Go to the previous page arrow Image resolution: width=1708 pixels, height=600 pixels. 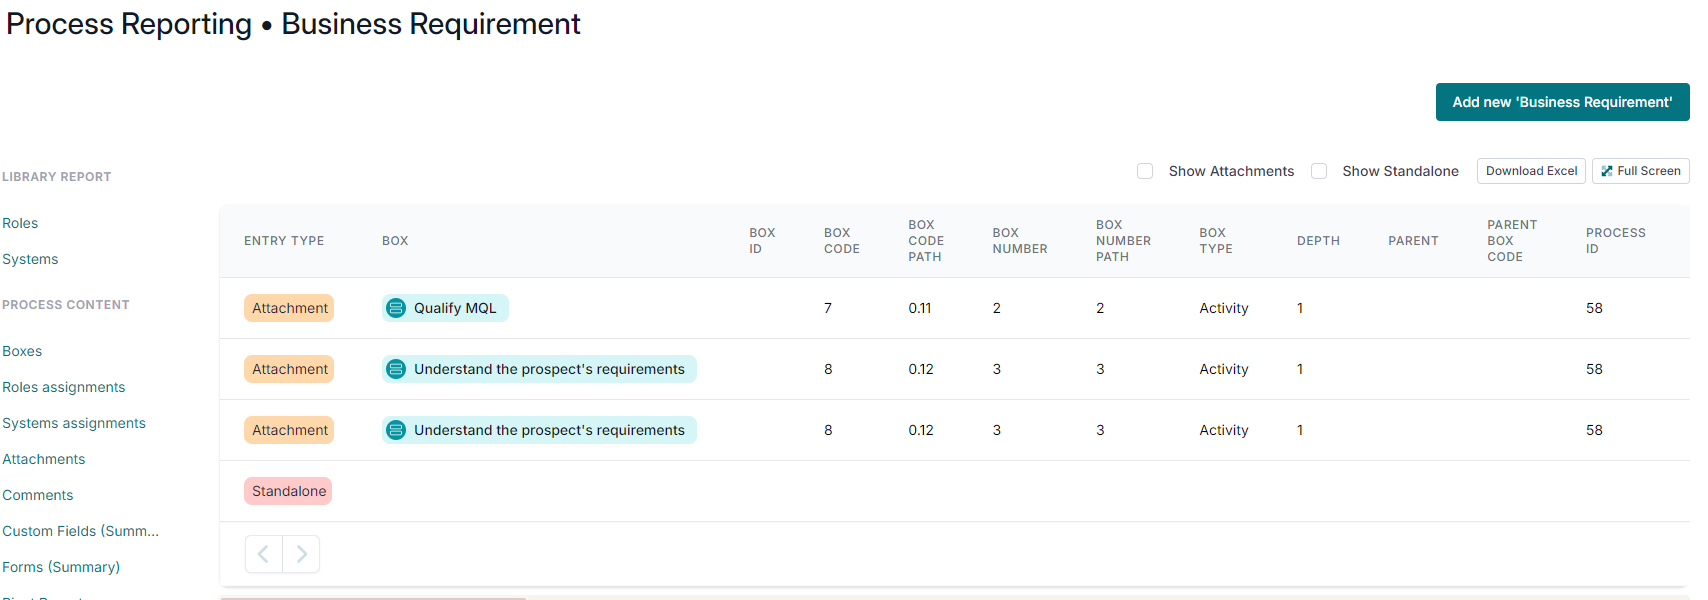point(263,554)
